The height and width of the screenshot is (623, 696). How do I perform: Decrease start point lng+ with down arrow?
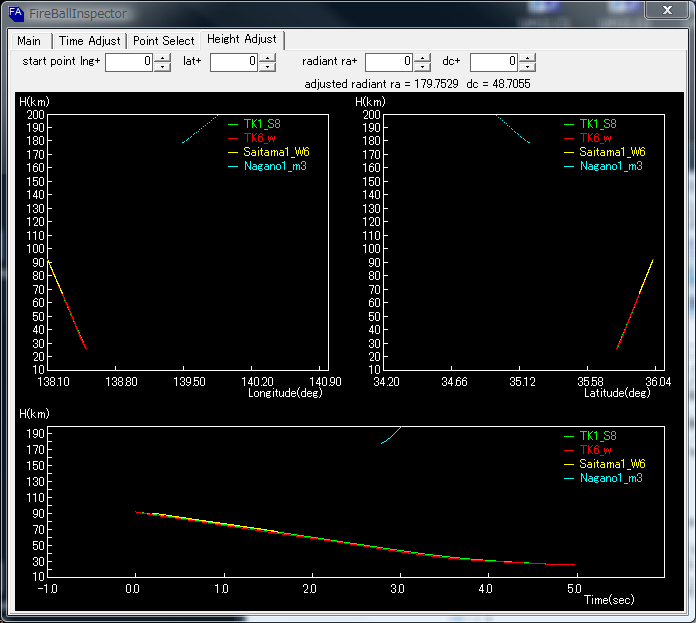tap(162, 67)
